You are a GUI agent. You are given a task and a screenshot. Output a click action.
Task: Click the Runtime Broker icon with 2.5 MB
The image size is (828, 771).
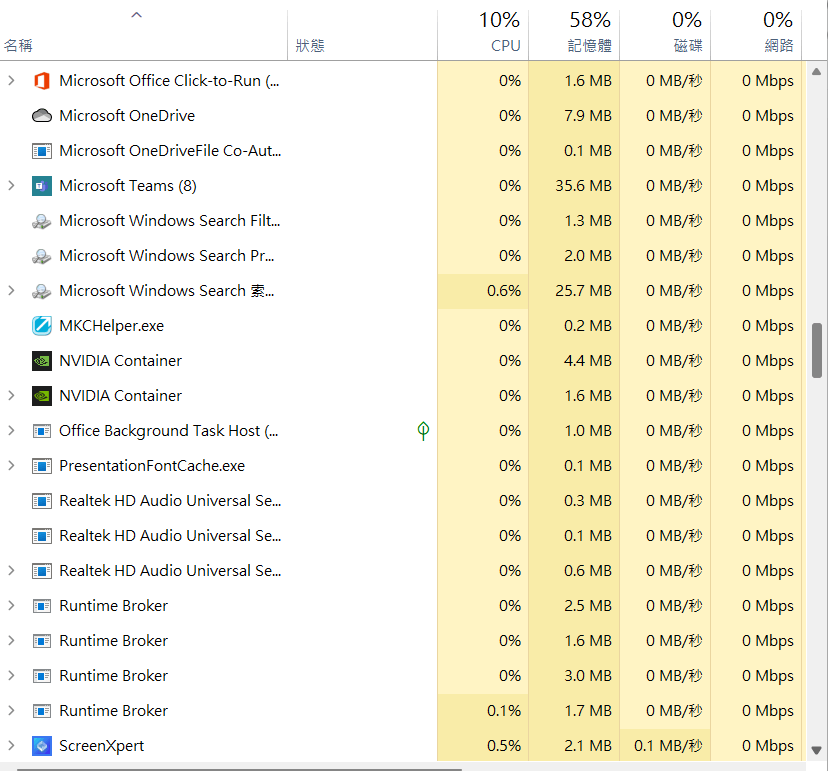click(42, 606)
